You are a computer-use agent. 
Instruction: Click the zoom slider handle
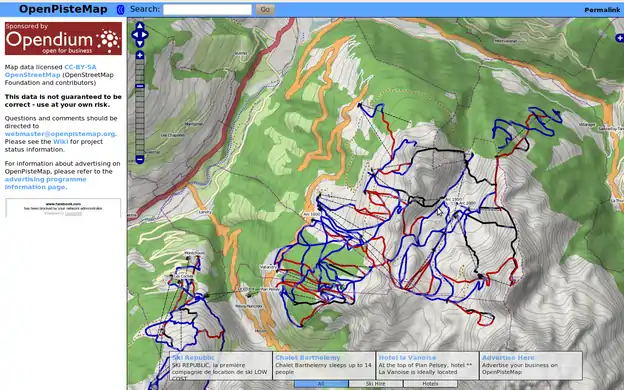[x=140, y=86]
